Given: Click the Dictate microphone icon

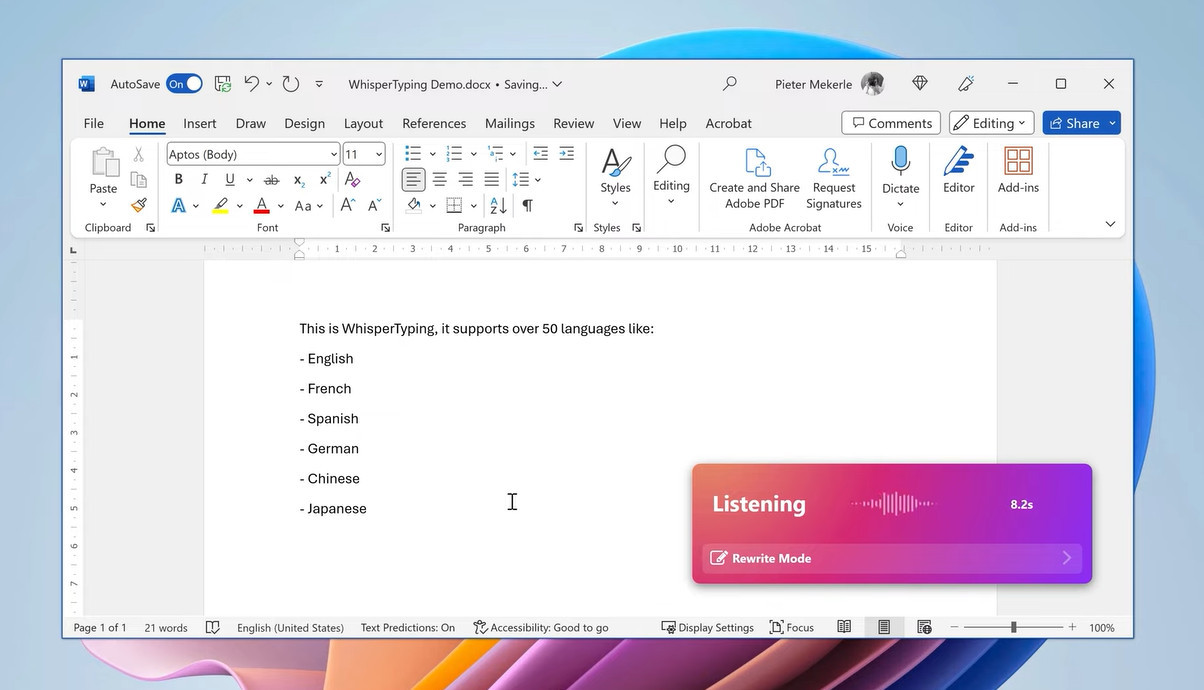Looking at the screenshot, I should [x=900, y=162].
